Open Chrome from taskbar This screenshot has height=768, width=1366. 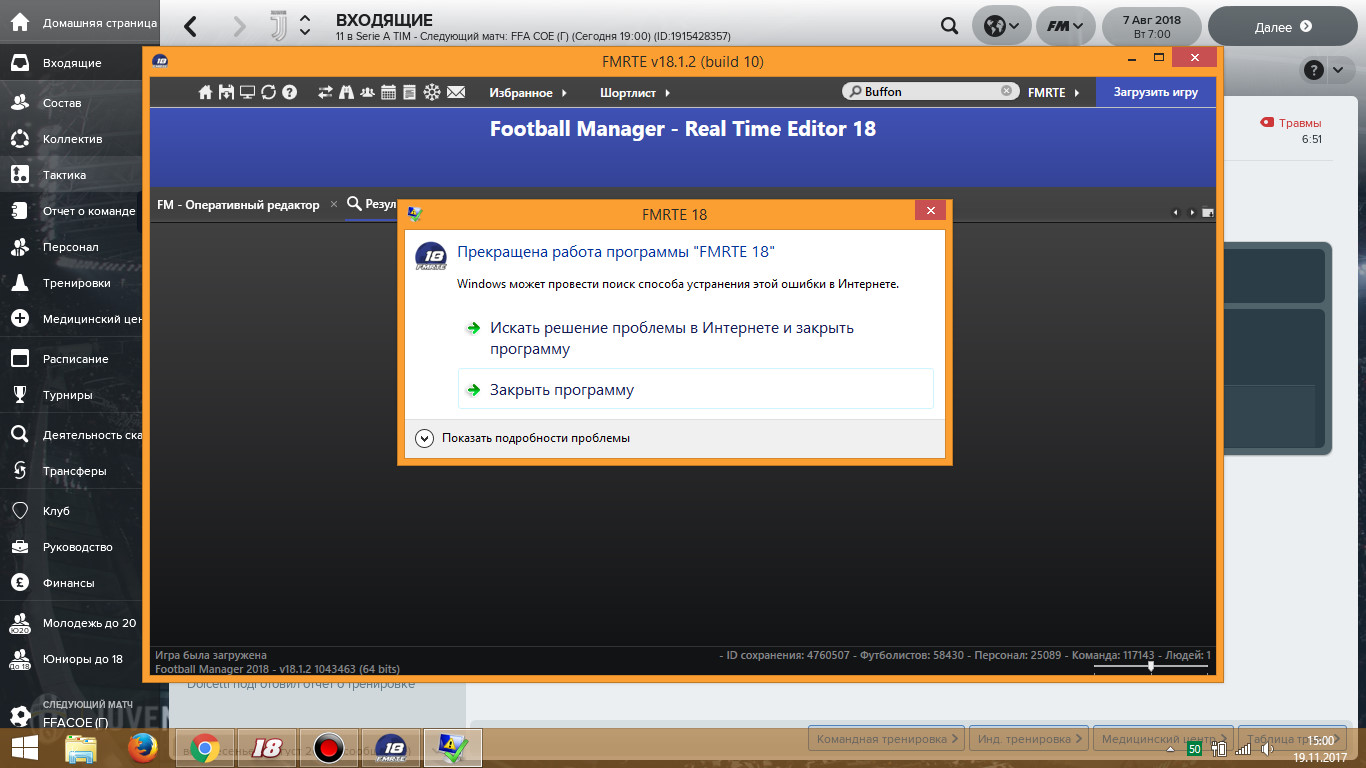coord(205,747)
